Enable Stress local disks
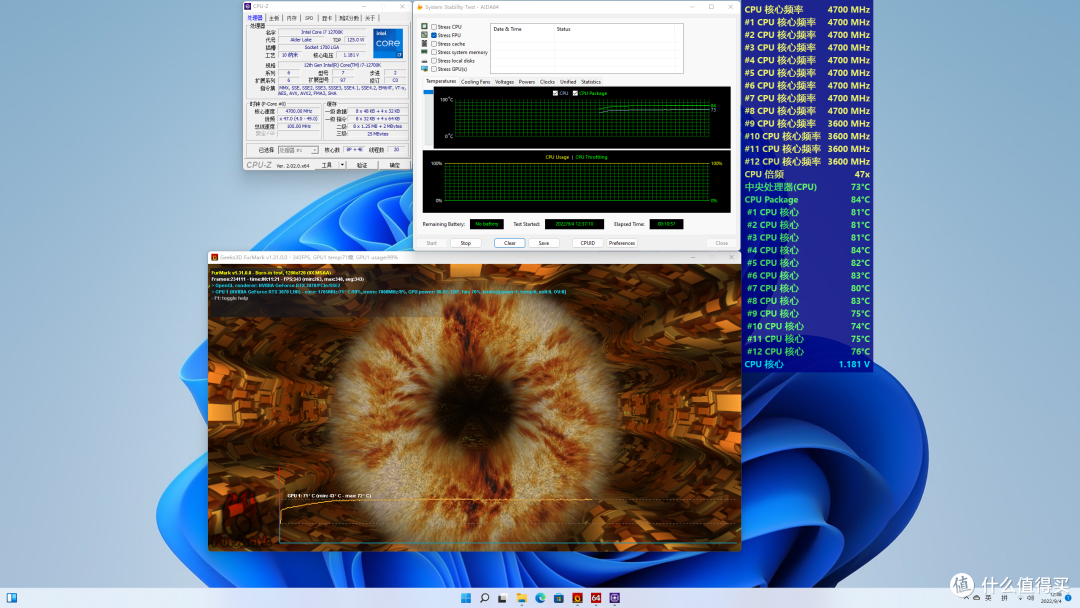The width and height of the screenshot is (1080, 608). (434, 61)
